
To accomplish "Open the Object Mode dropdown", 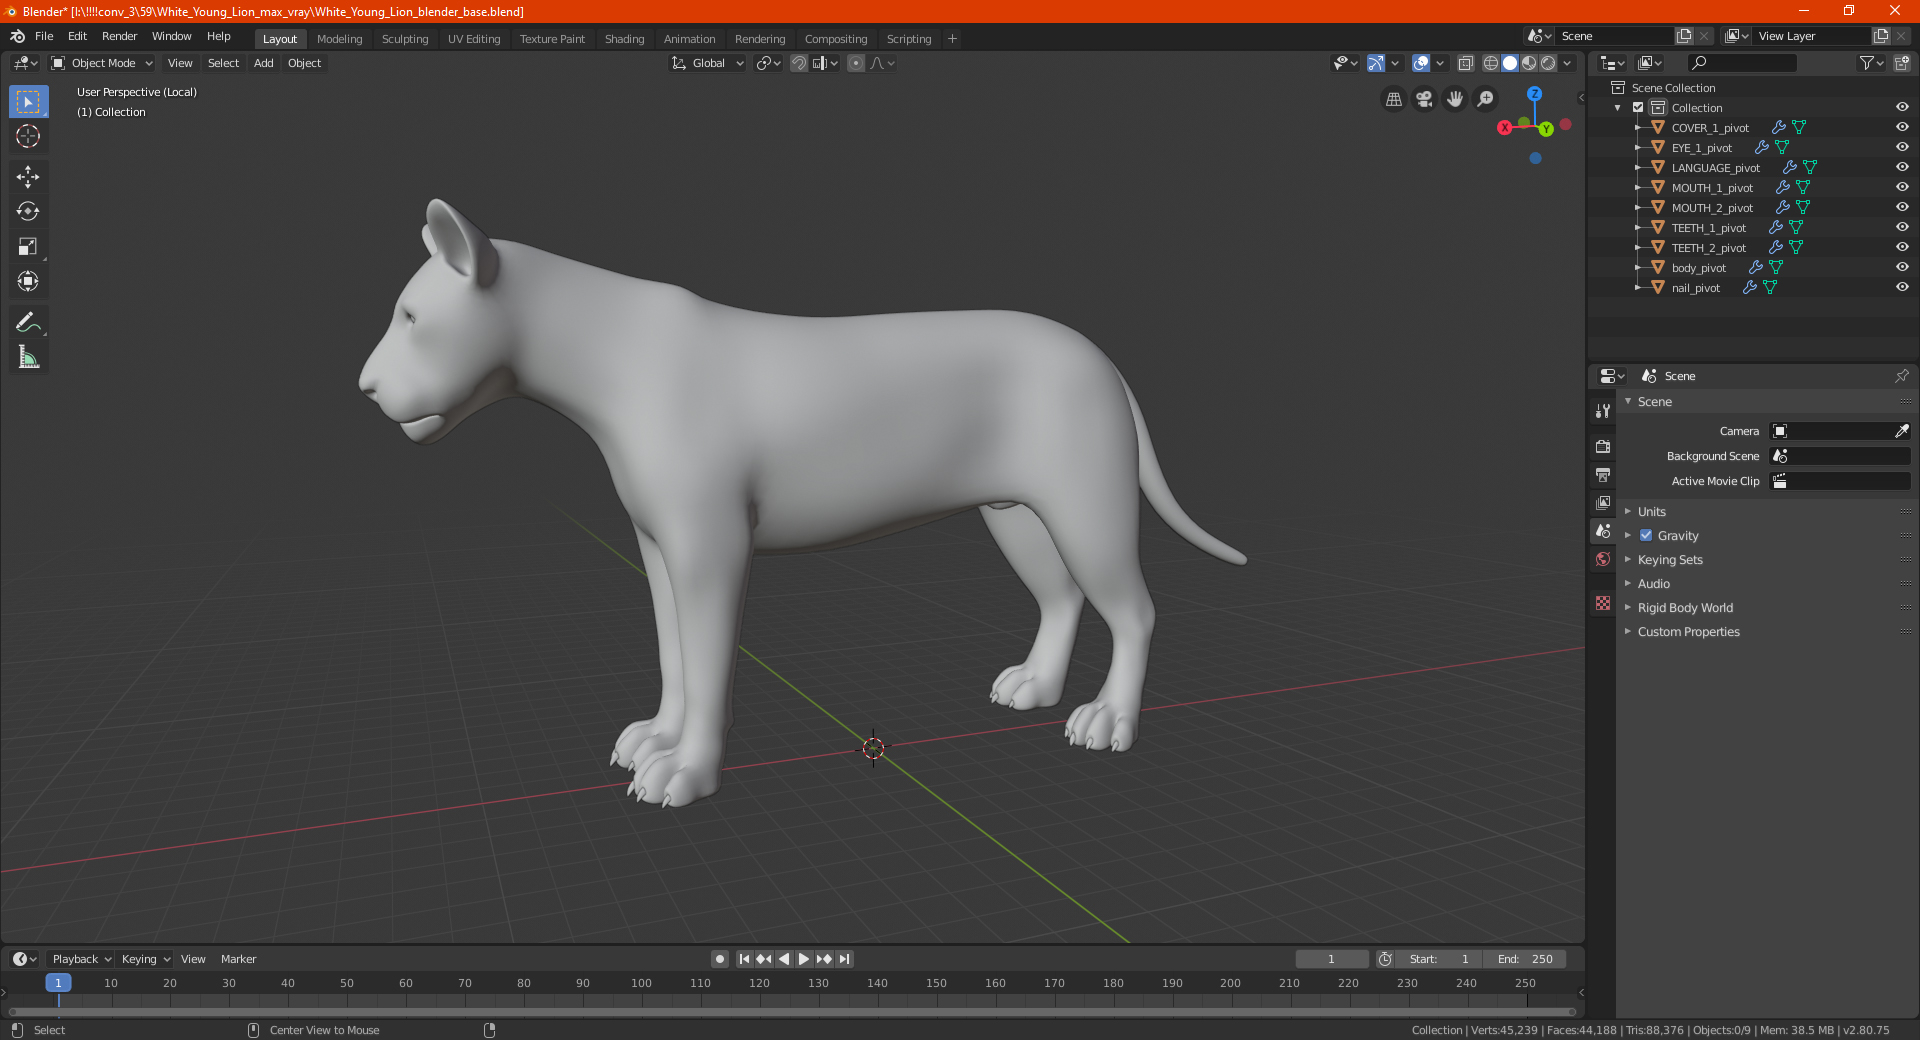I will tap(102, 63).
